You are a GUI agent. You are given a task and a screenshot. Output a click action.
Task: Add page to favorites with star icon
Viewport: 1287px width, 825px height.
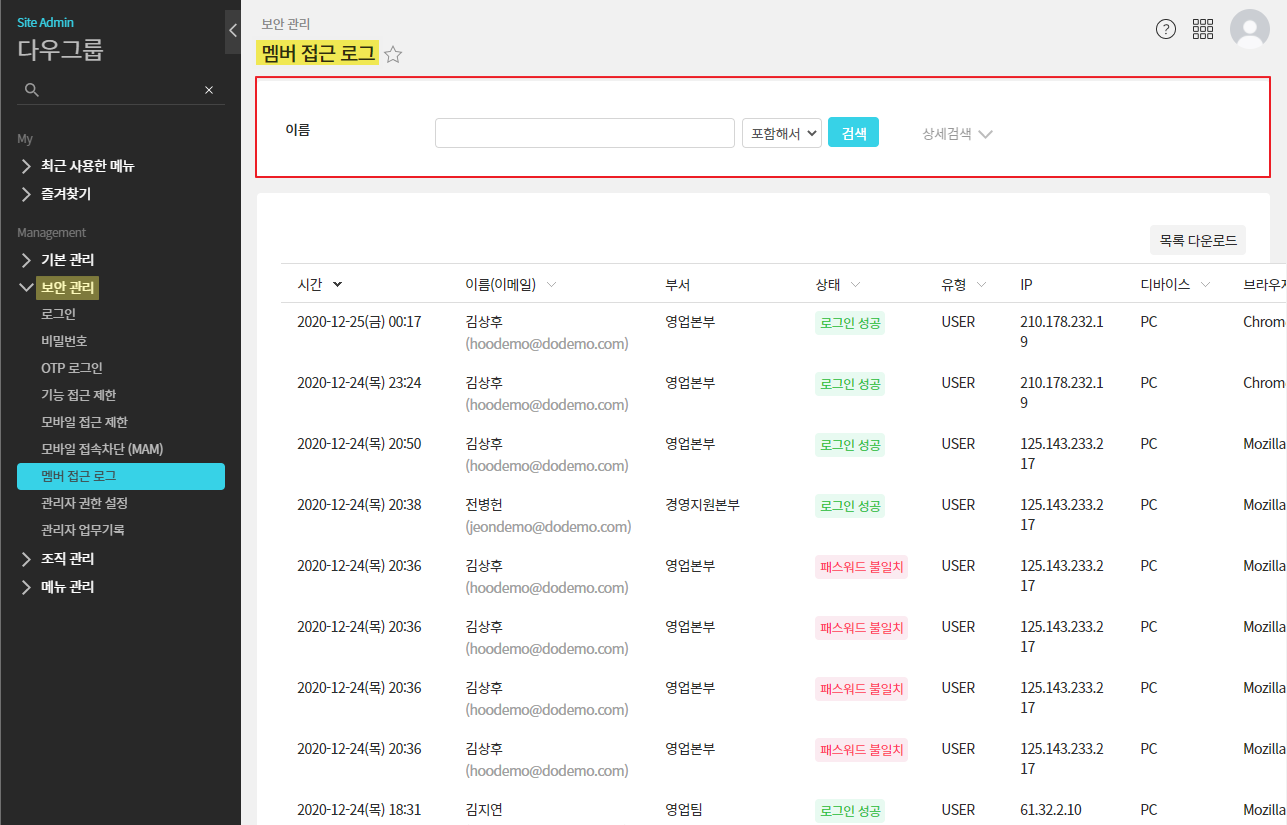point(393,55)
